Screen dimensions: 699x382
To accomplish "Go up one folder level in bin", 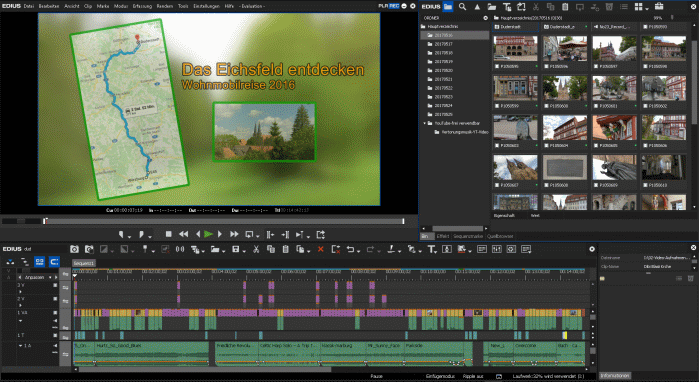I will pyautogui.click(x=477, y=7).
